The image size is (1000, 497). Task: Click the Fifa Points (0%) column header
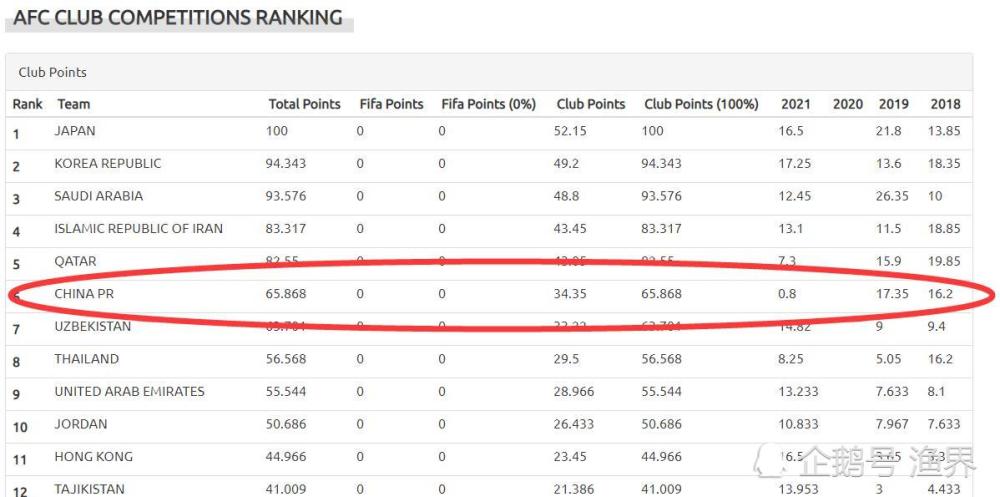[489, 104]
